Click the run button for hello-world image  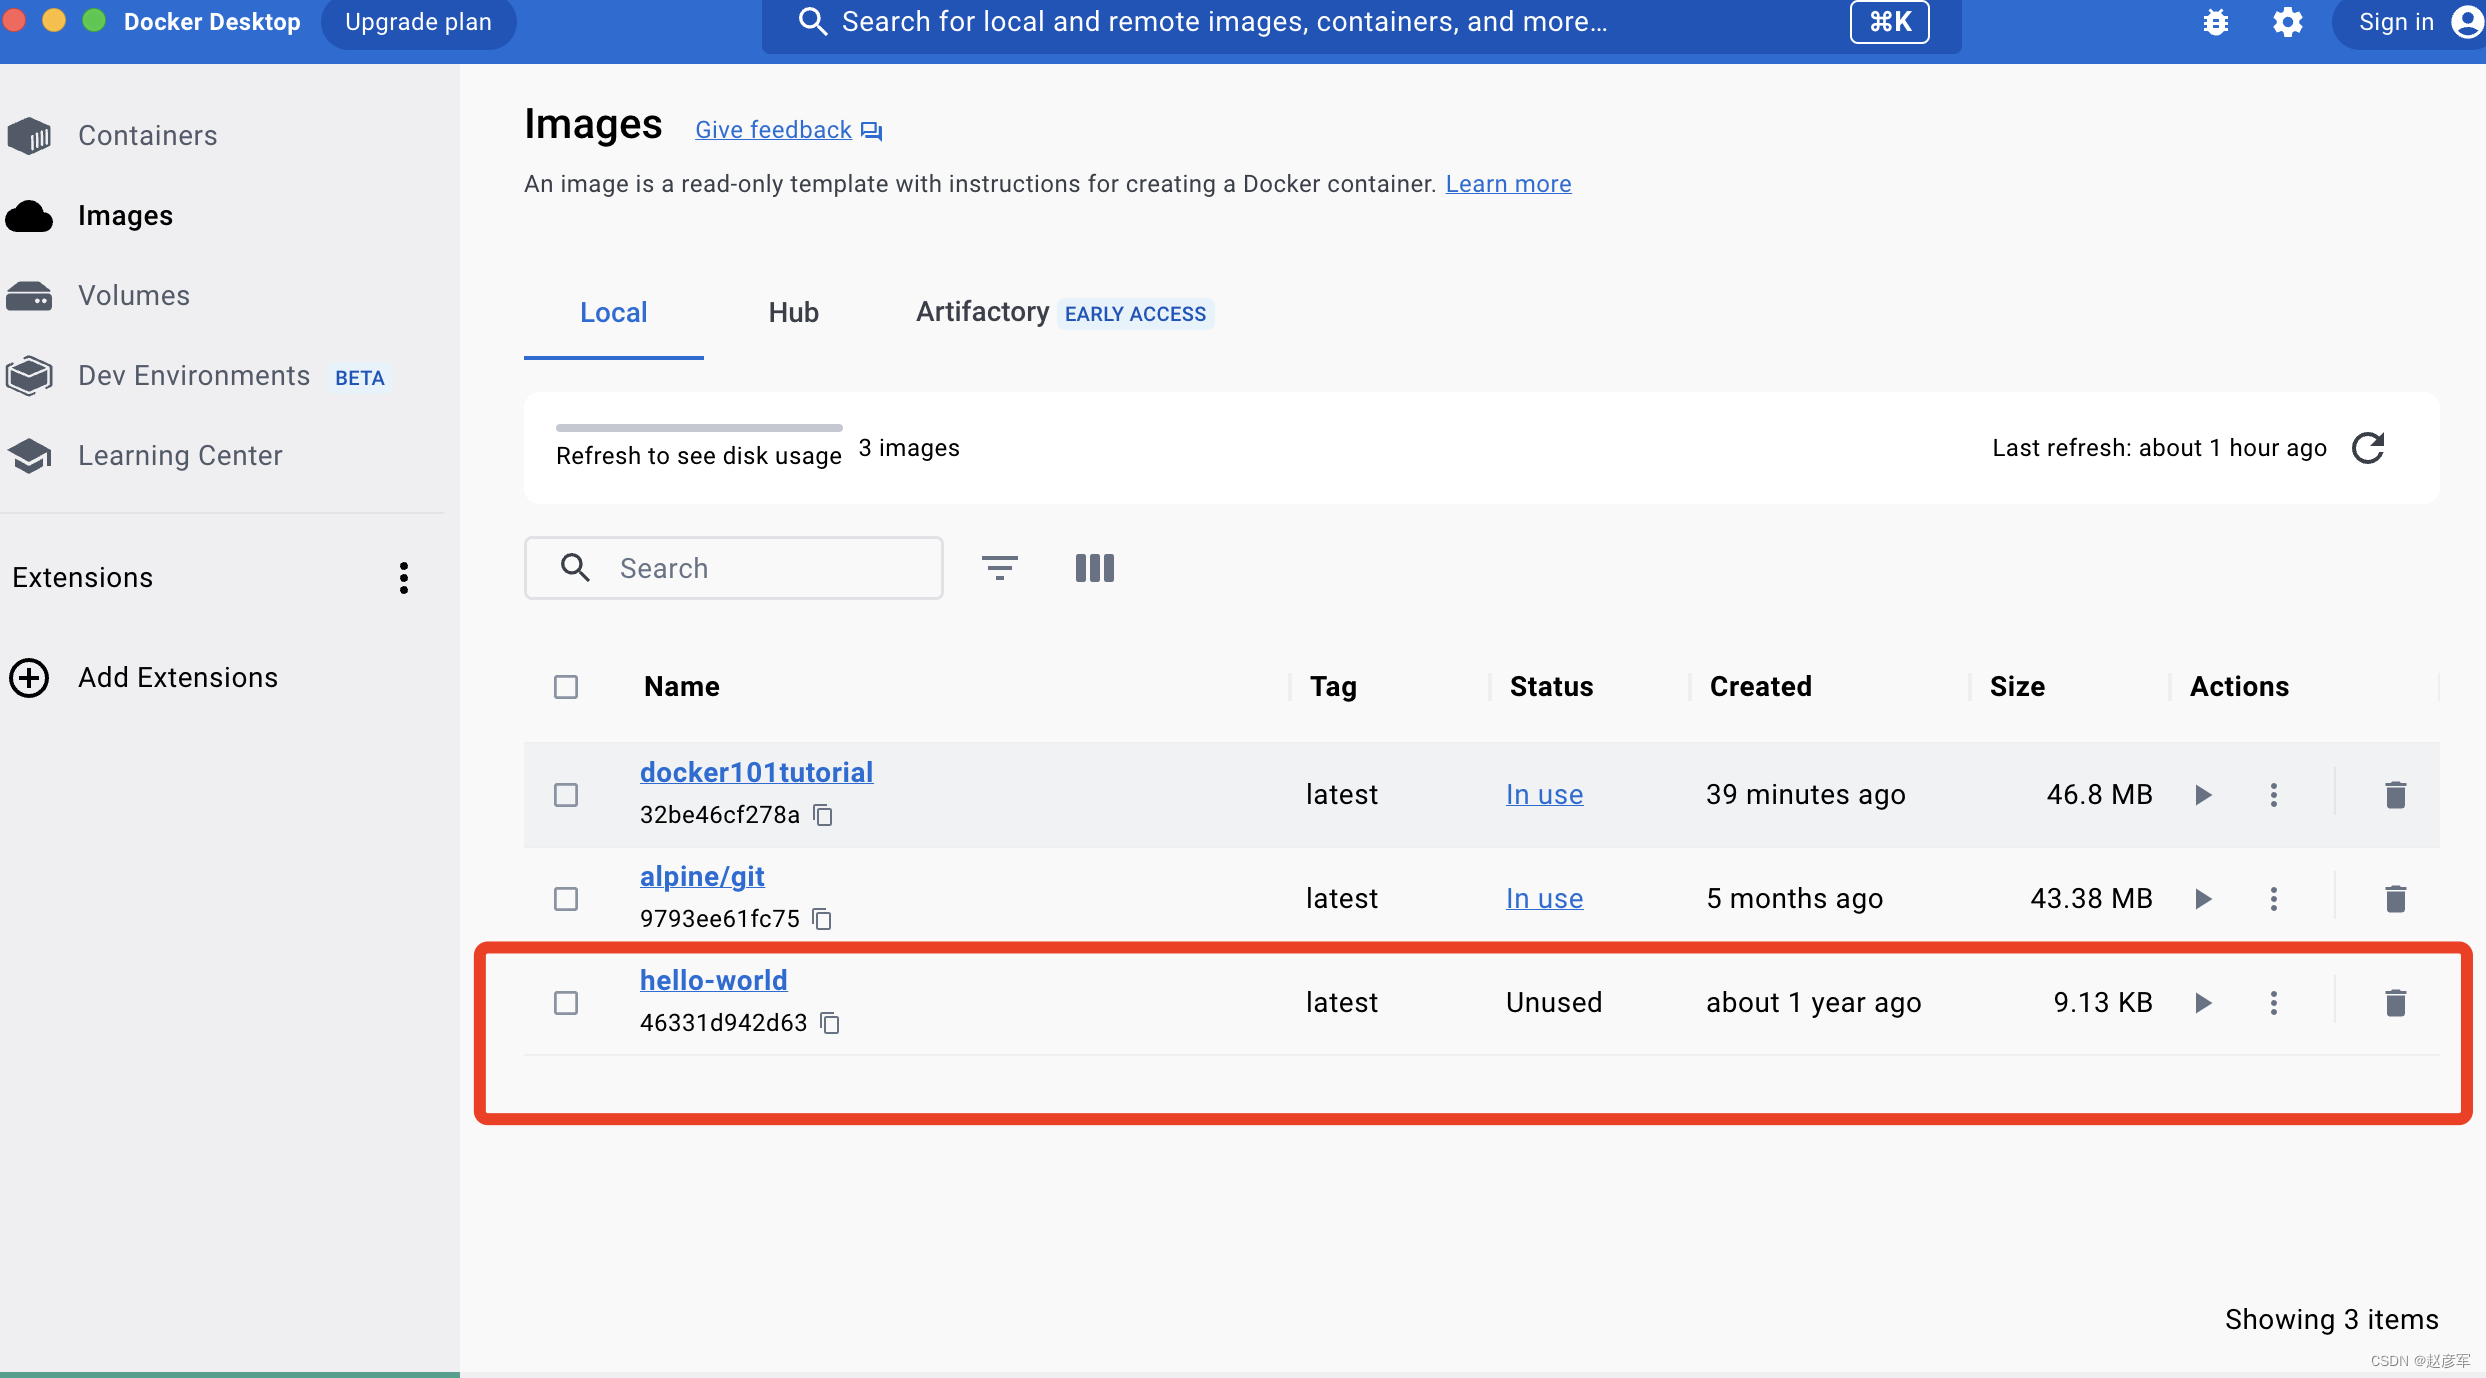click(x=2203, y=1001)
